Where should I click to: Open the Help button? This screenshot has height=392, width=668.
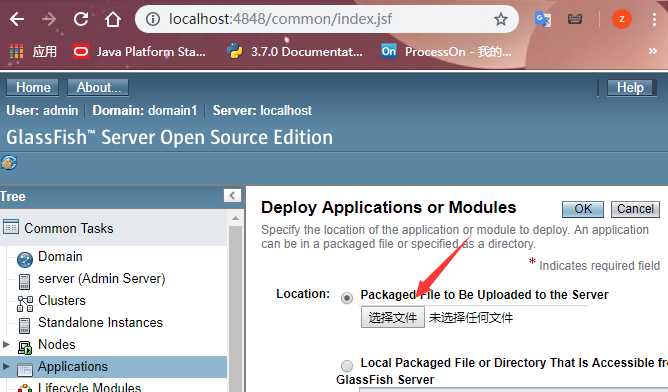(631, 88)
